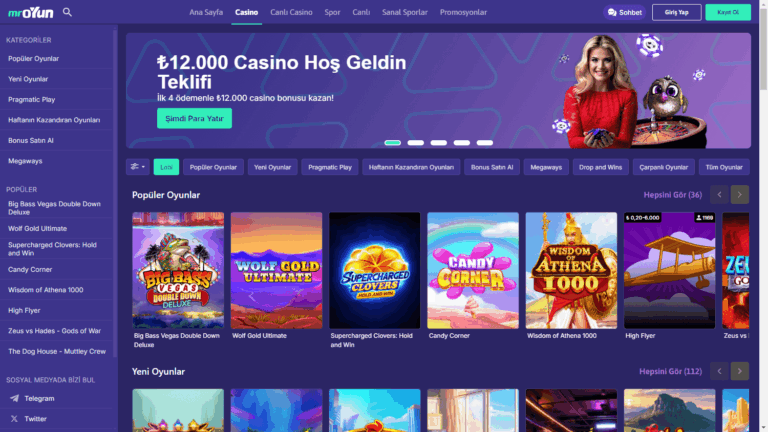Open the Sohbet chat bubble button
Screen dimensions: 768x432
(x=624, y=12)
